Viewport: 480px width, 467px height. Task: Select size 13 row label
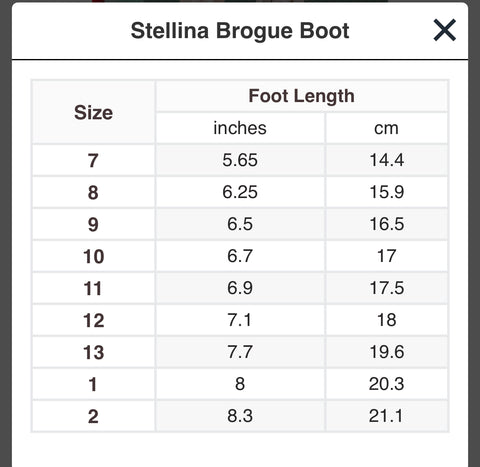point(93,352)
